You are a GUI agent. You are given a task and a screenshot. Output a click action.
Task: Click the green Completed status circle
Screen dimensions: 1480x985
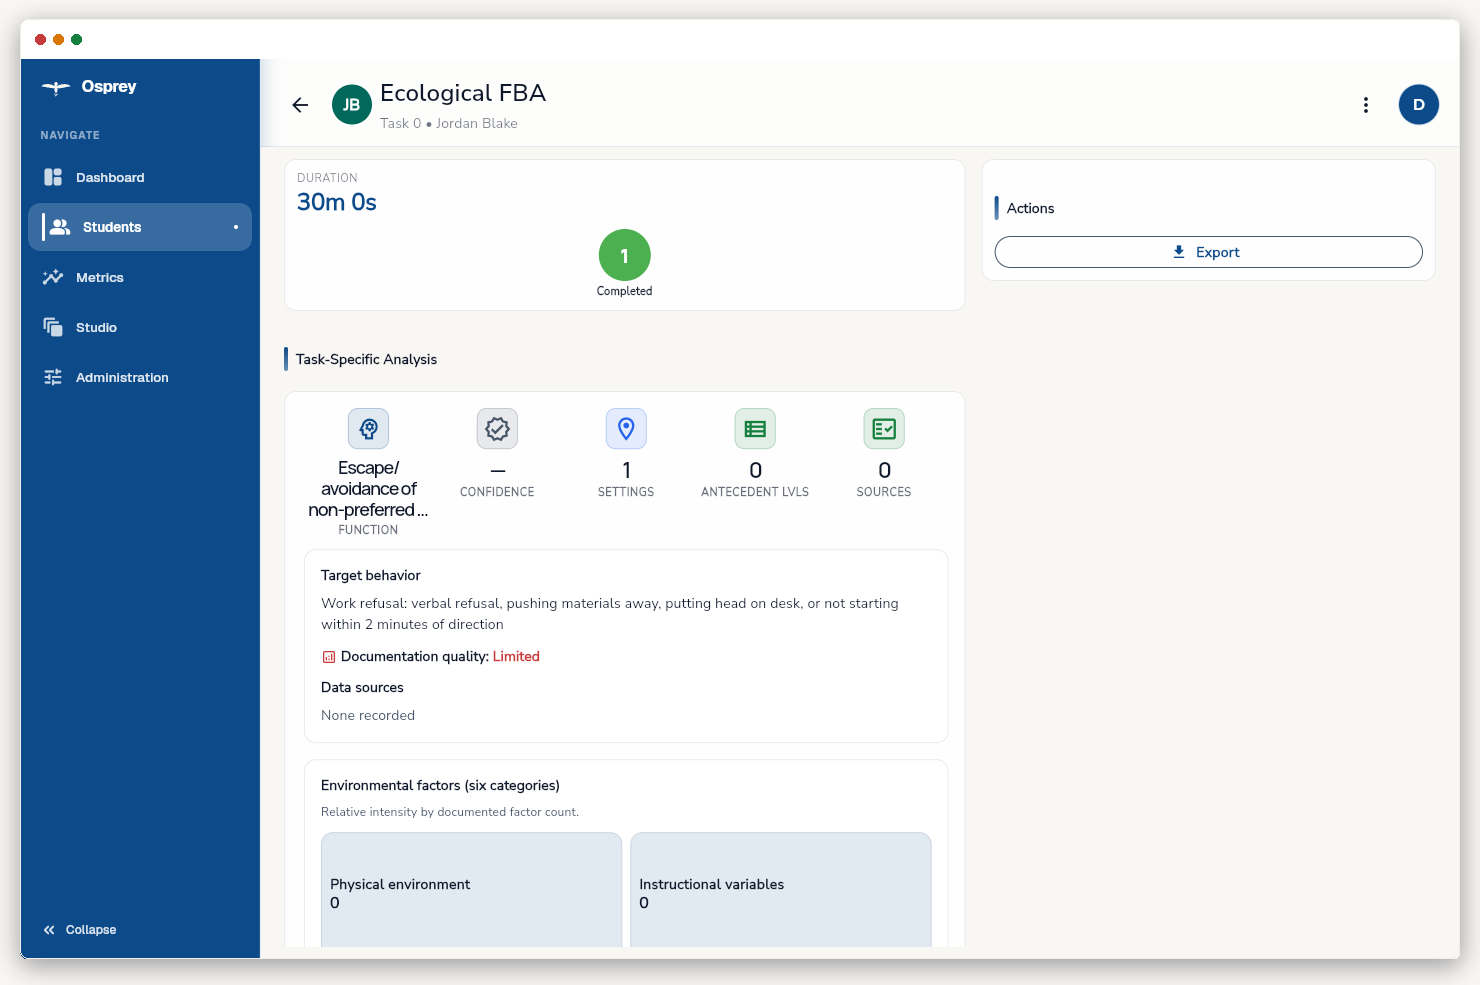[x=625, y=256]
